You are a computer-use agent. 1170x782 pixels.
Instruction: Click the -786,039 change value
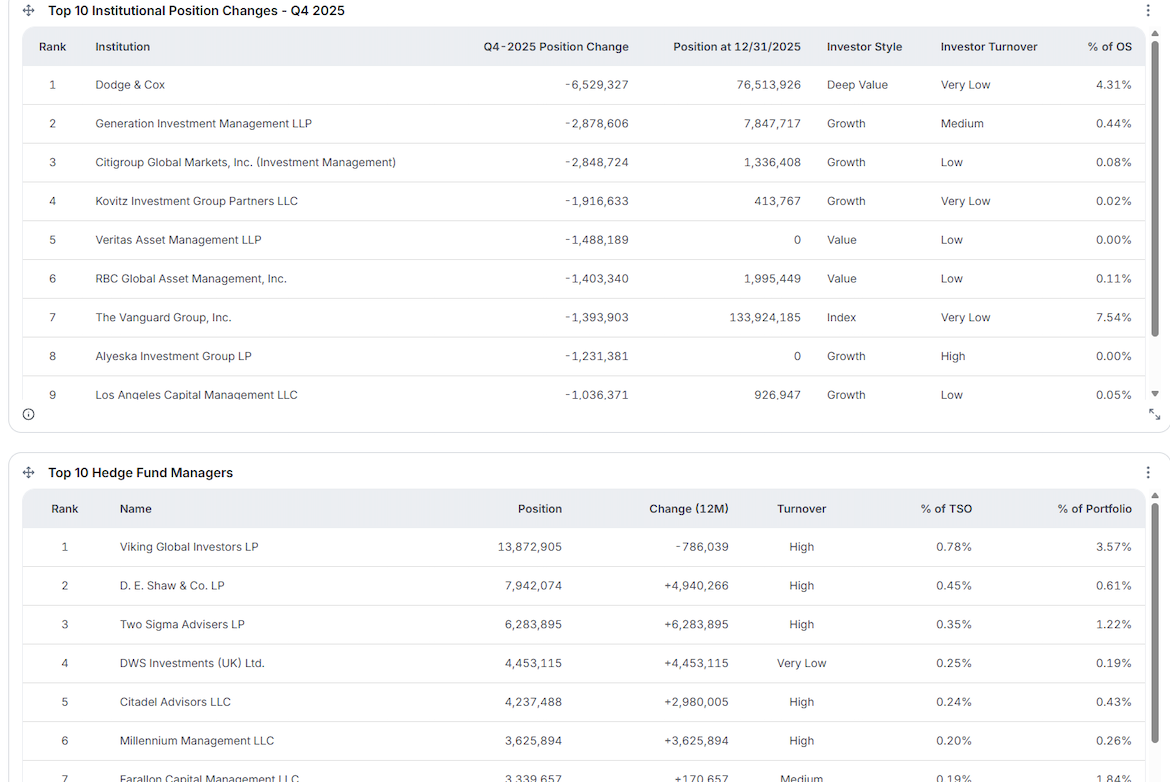pos(702,547)
